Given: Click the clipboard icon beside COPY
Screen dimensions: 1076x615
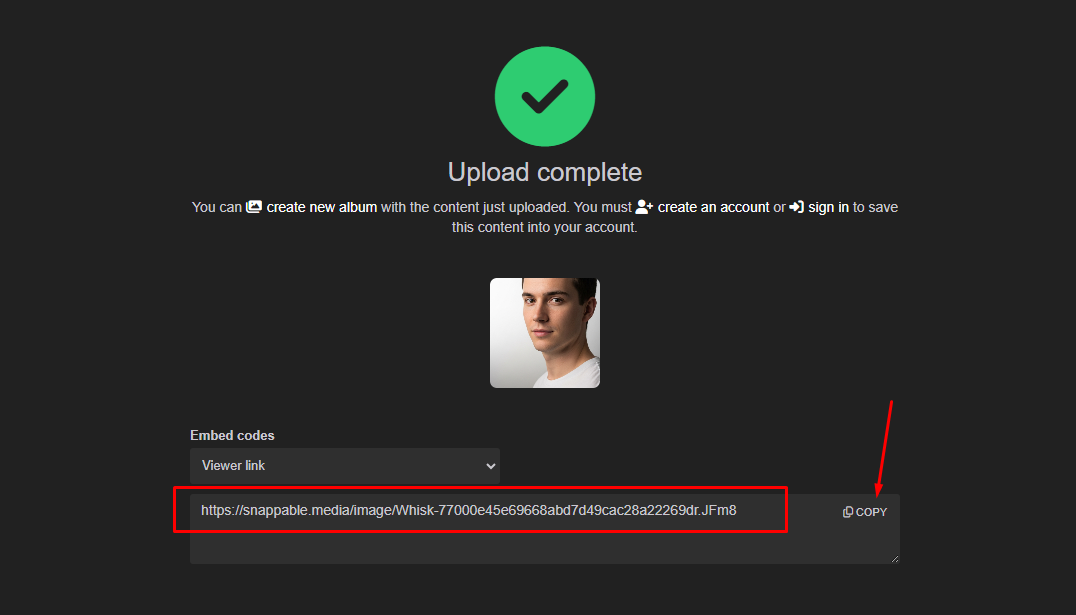Looking at the screenshot, I should [848, 512].
